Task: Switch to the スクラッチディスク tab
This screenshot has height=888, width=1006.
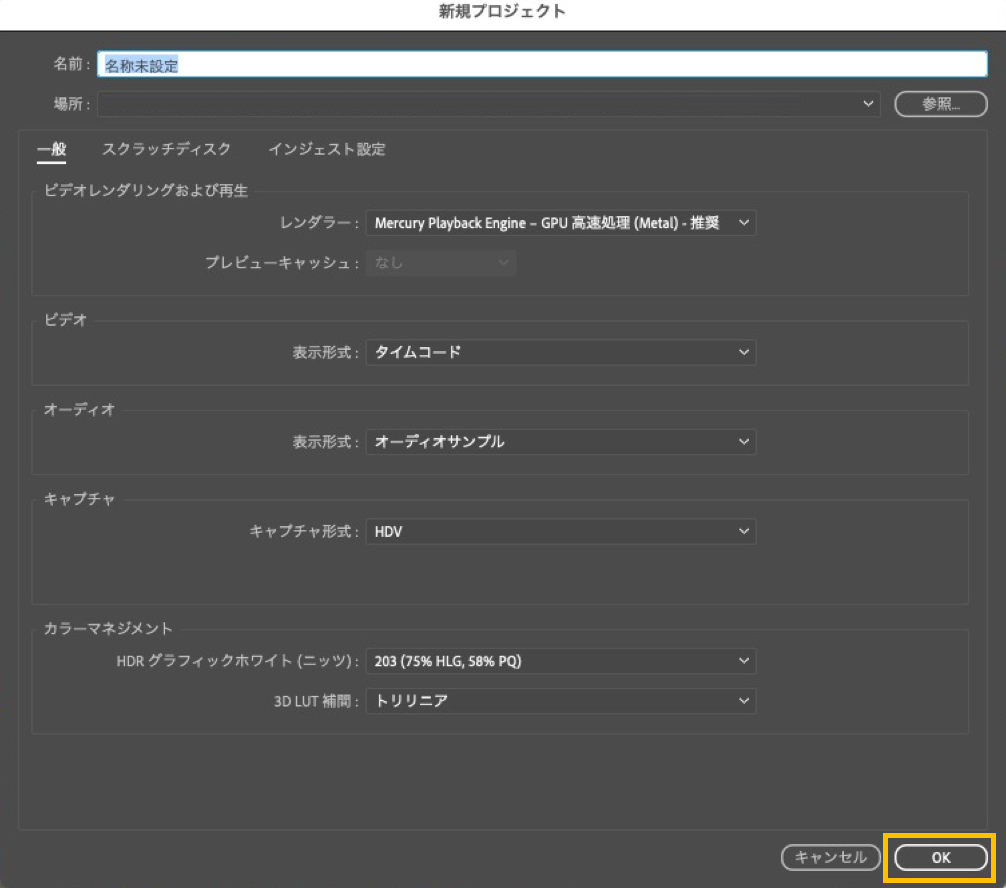Action: pyautogui.click(x=166, y=149)
